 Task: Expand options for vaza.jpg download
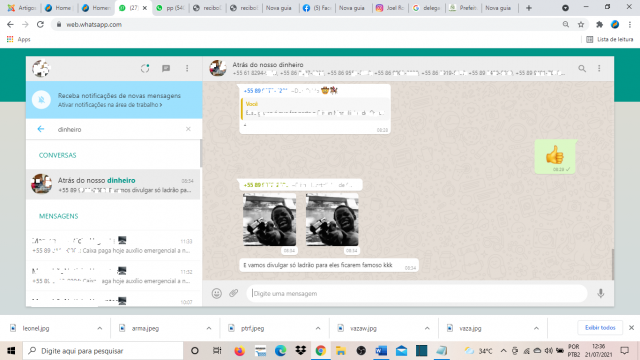point(536,328)
